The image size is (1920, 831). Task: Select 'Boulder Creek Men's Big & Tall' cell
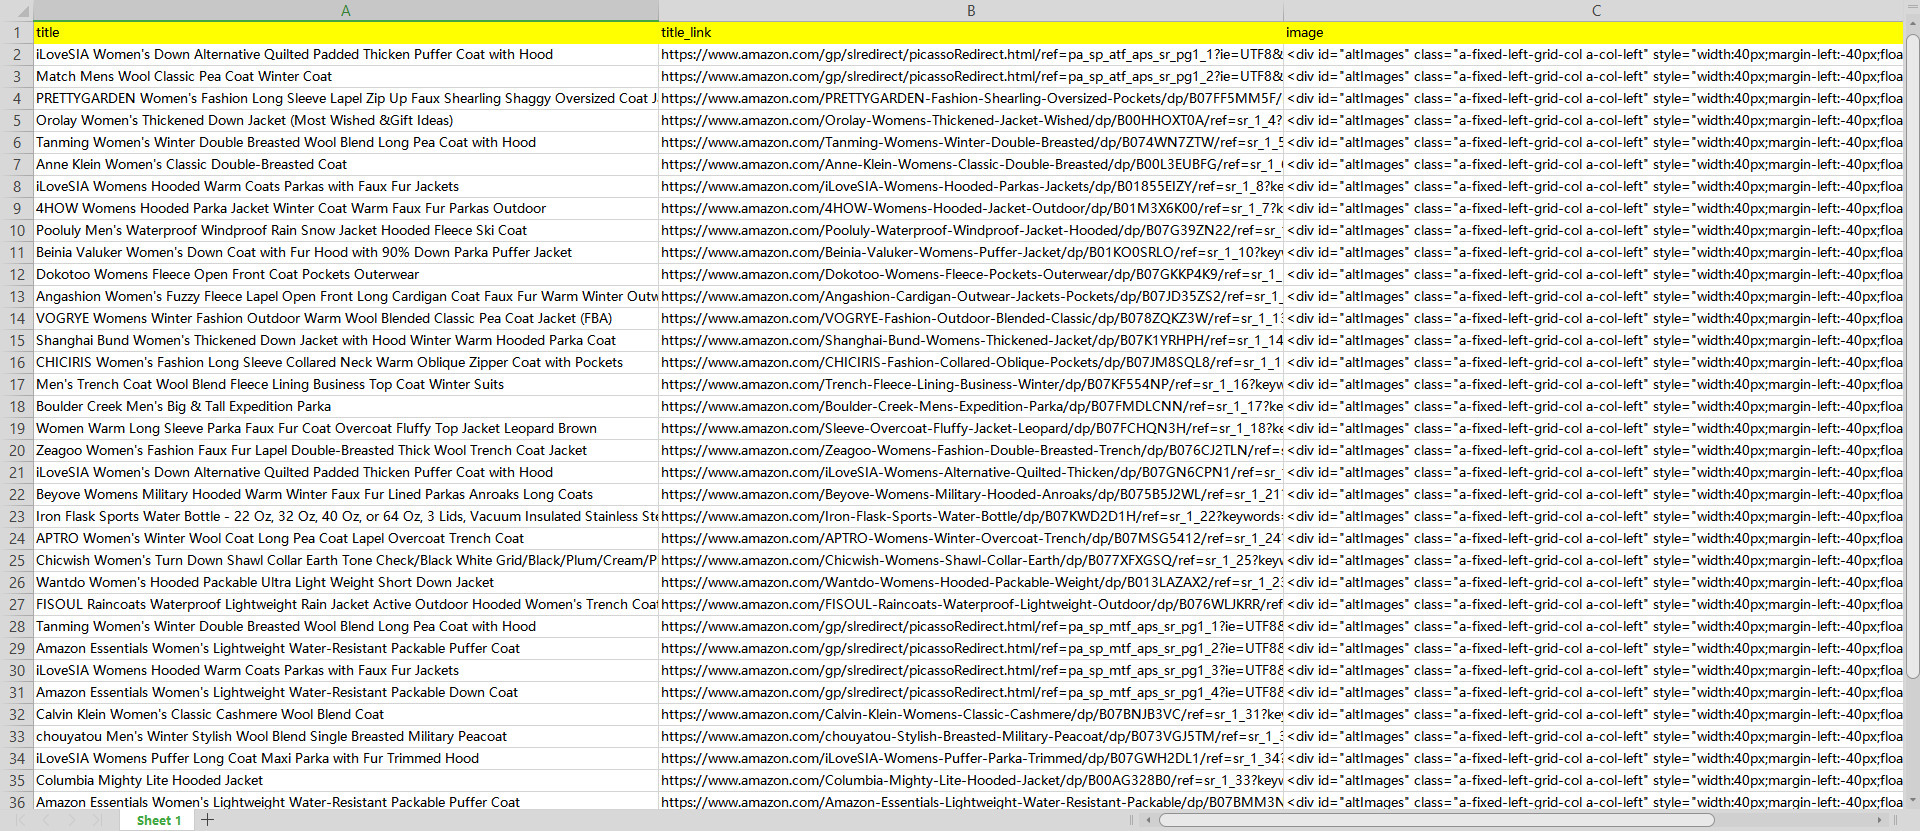[345, 406]
